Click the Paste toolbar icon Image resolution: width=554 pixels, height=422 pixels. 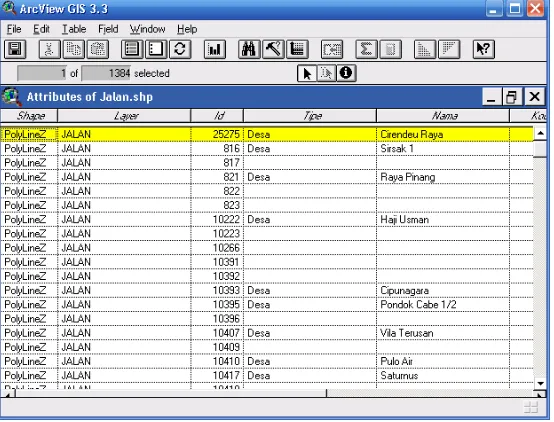[x=98, y=49]
